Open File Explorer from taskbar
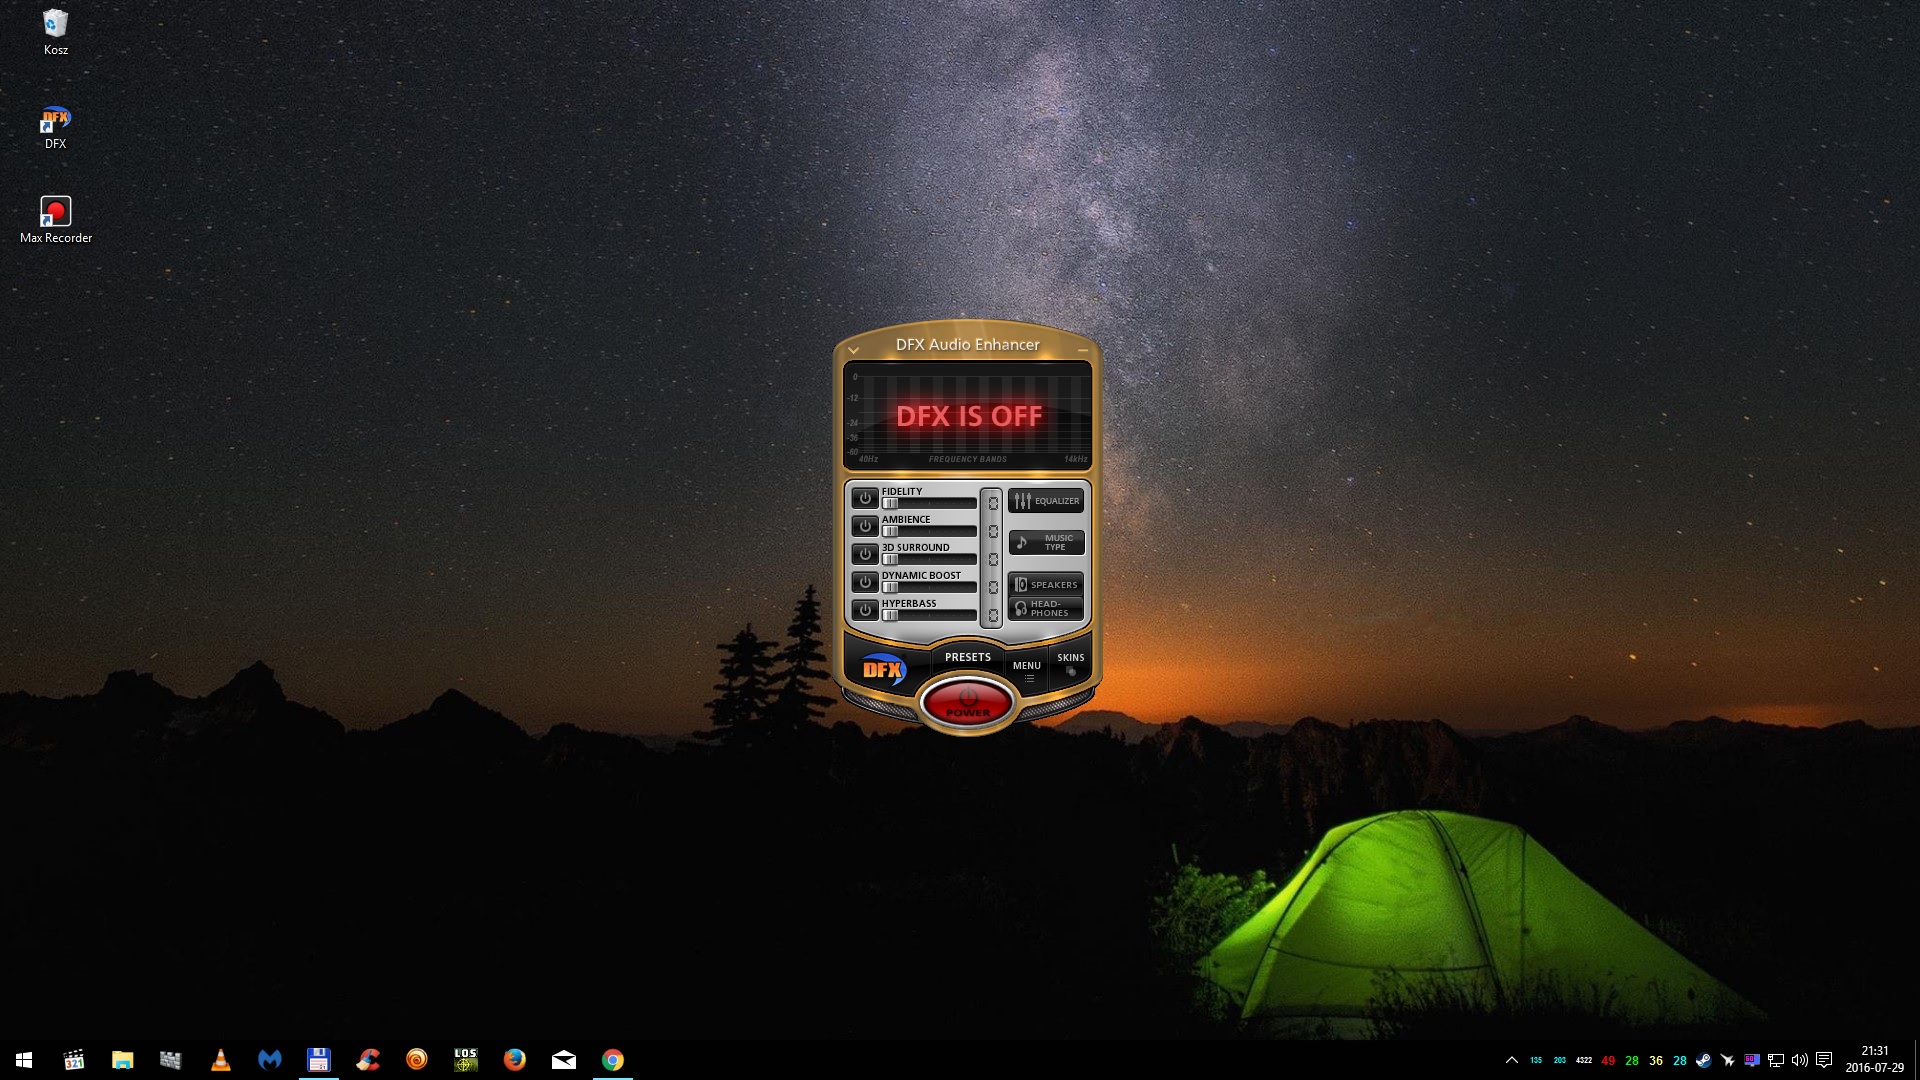This screenshot has width=1920, height=1080. coord(122,1060)
